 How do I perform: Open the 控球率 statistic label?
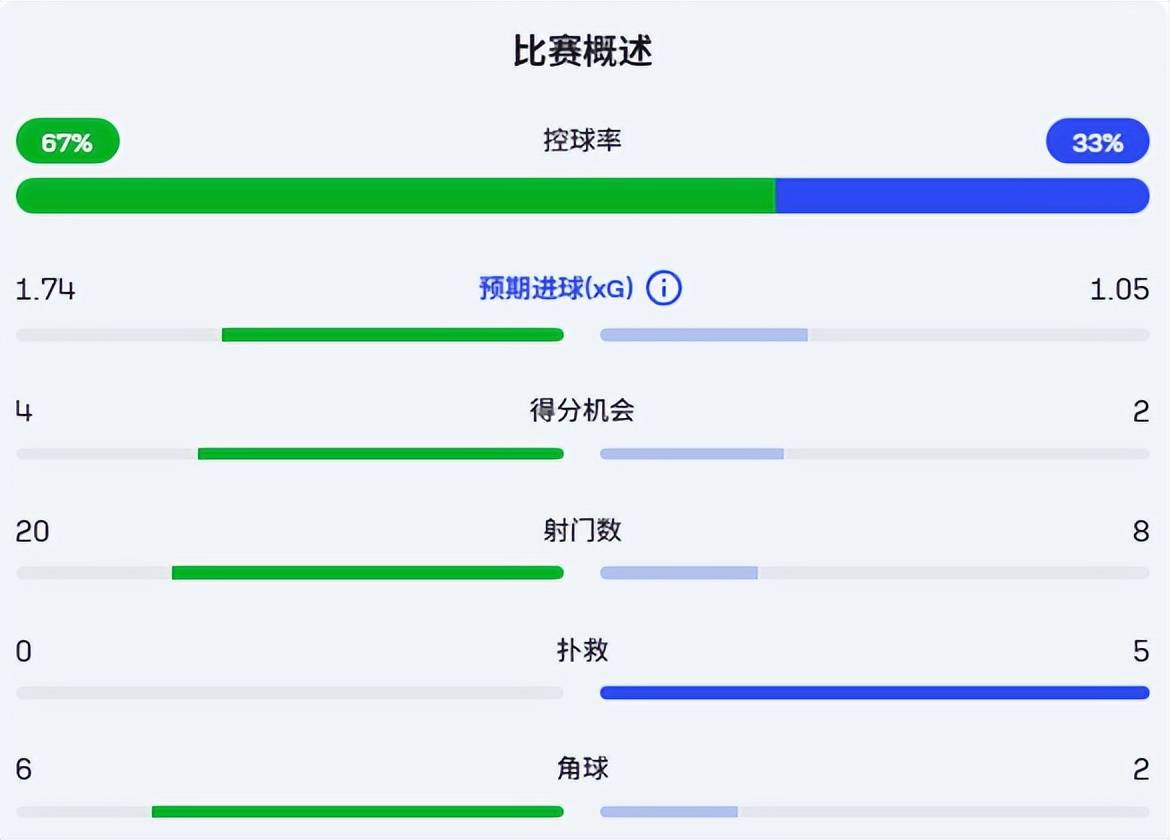click(x=583, y=141)
